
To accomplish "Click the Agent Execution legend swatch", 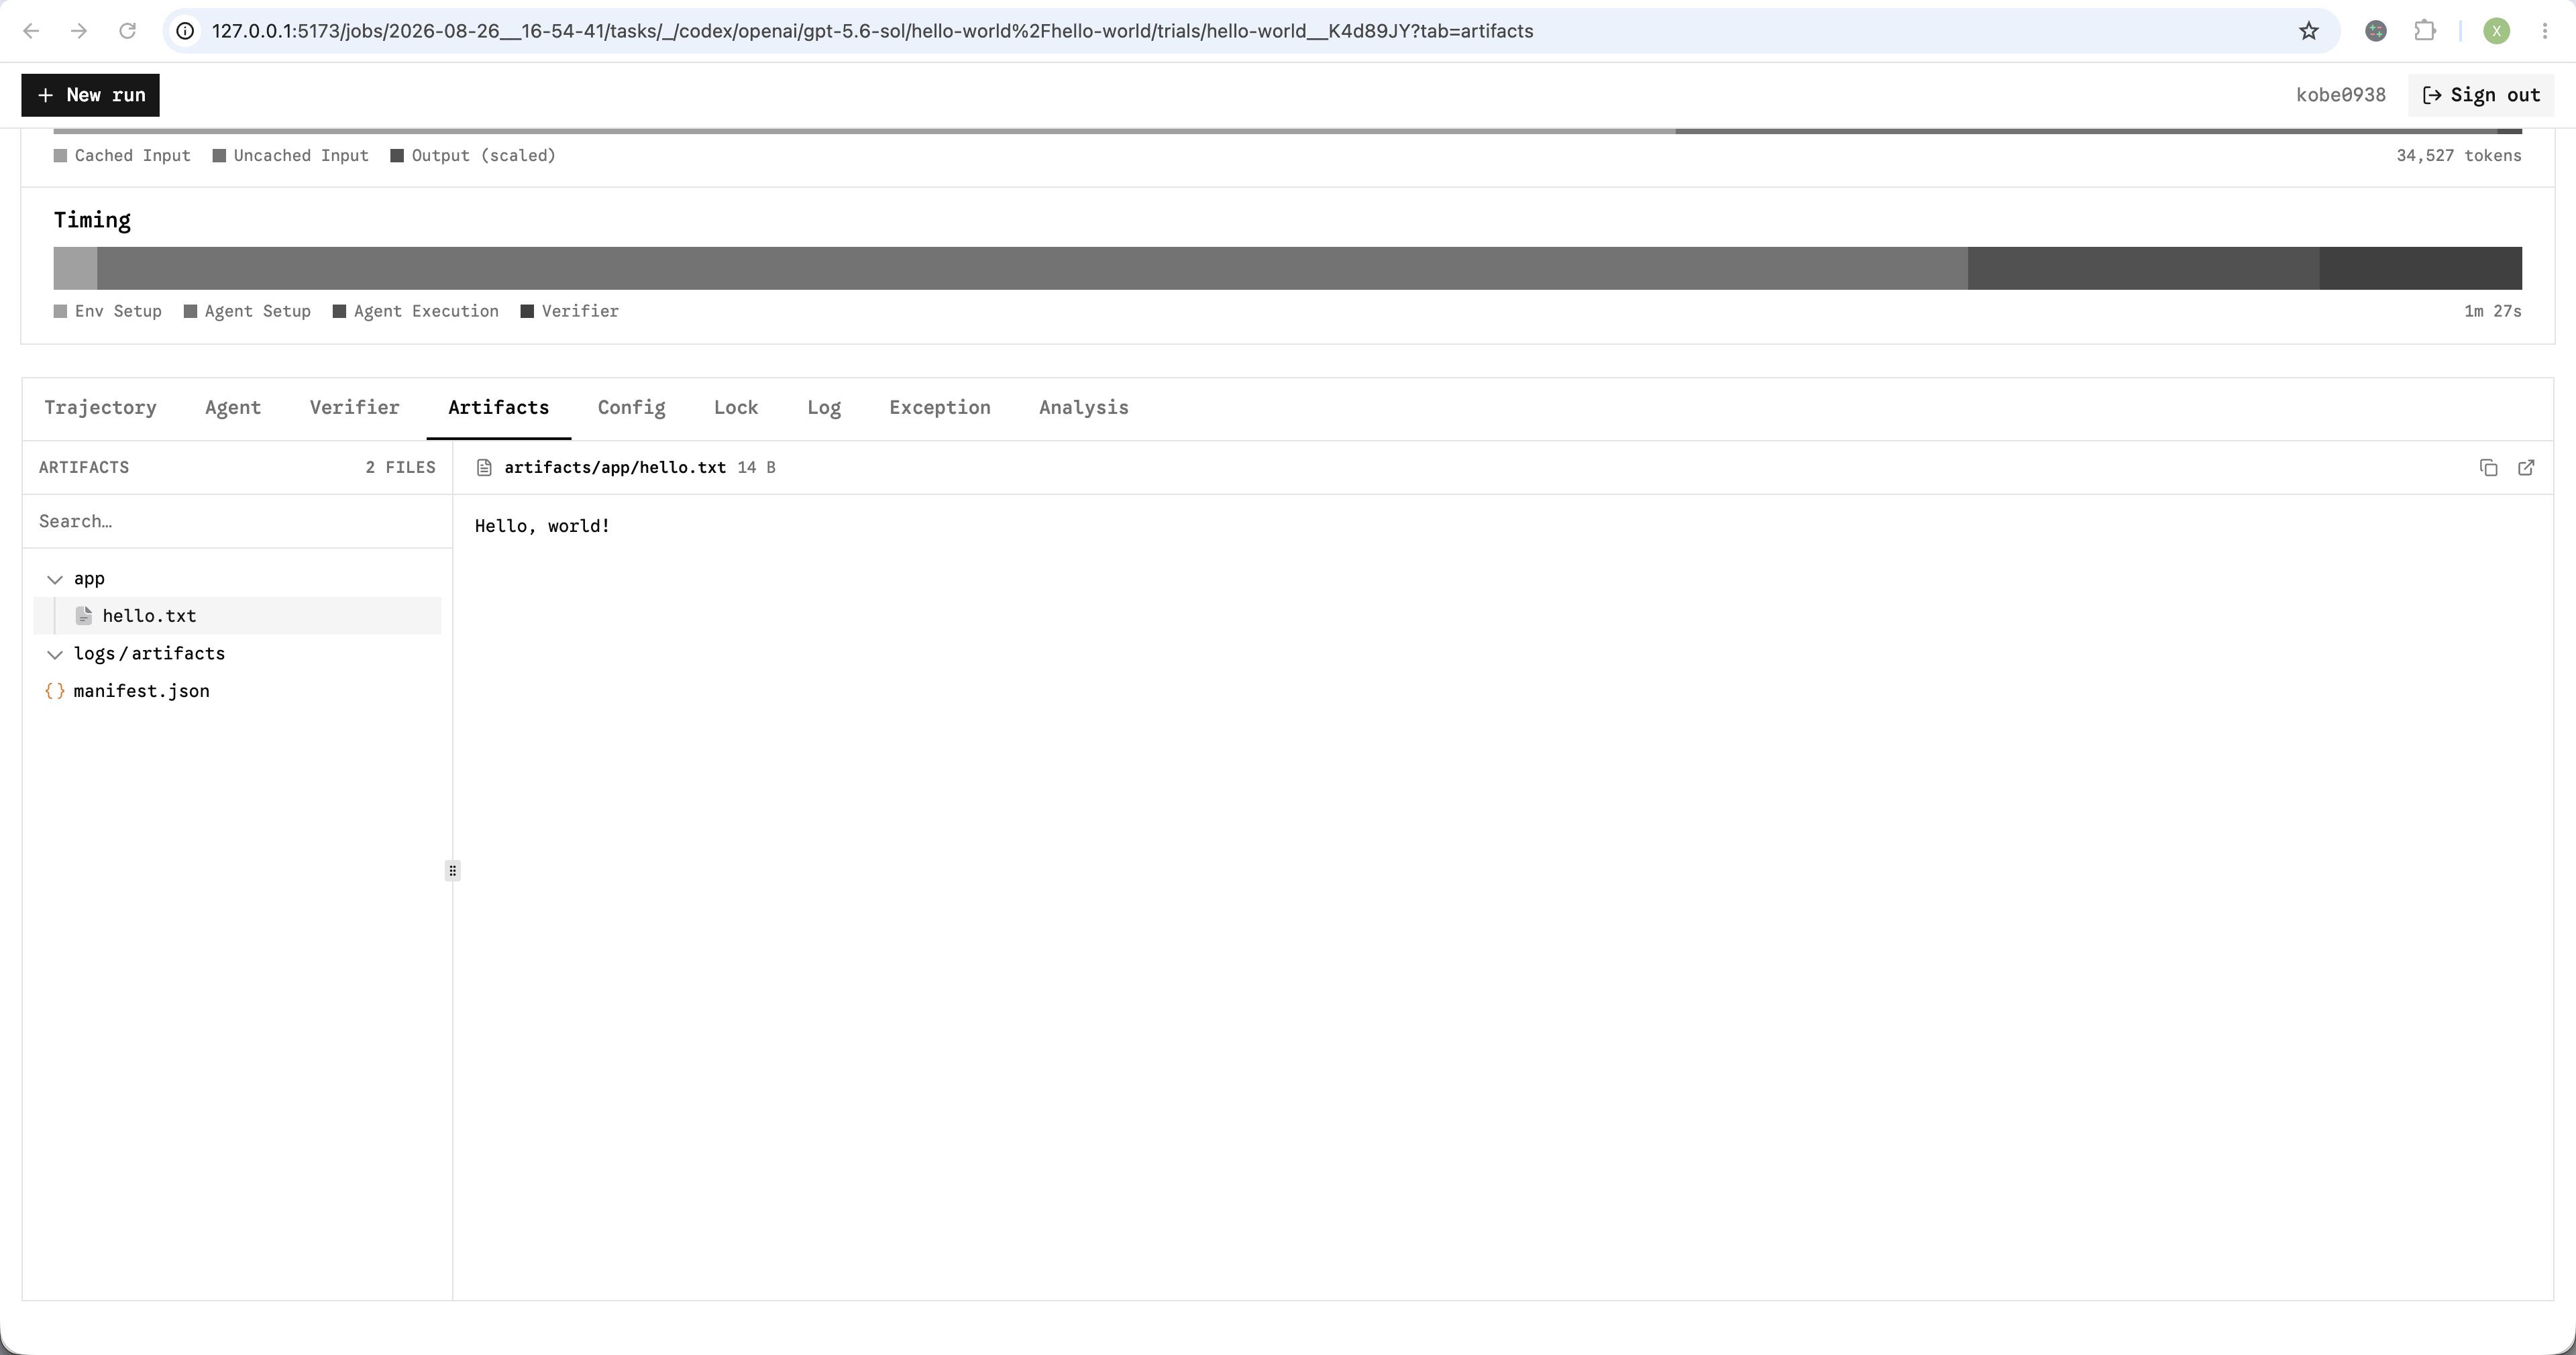I will pos(339,311).
